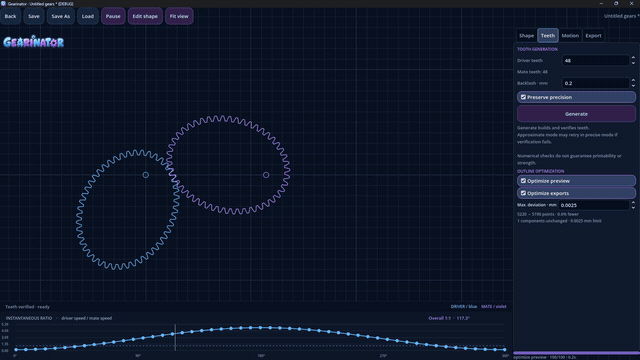Decrement Backlash with down stepper
This screenshot has height=360, width=640.
click(x=633, y=85)
